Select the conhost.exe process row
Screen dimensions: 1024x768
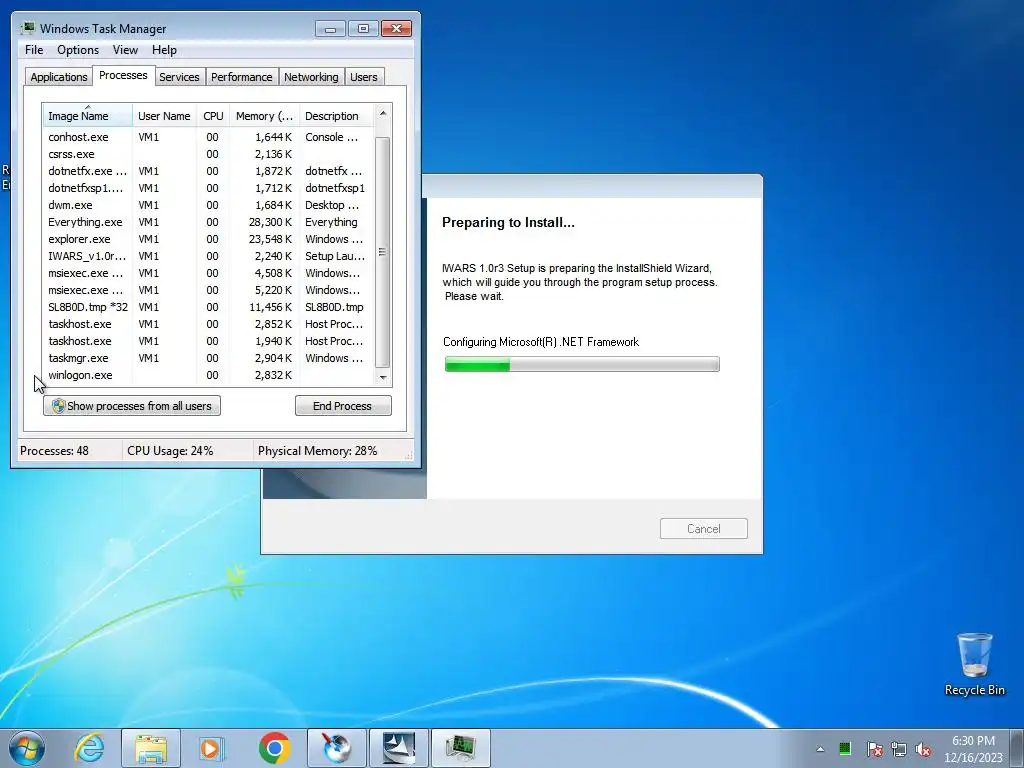tap(208, 137)
